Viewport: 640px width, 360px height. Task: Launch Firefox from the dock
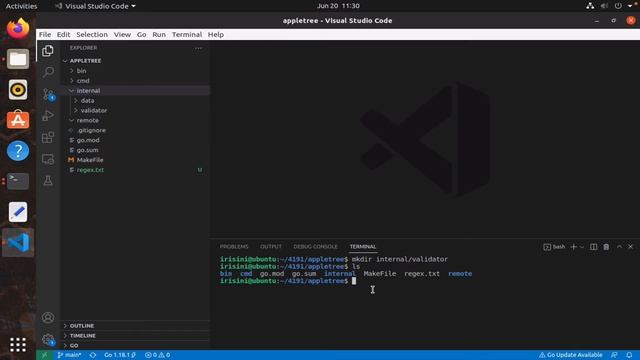(x=18, y=28)
